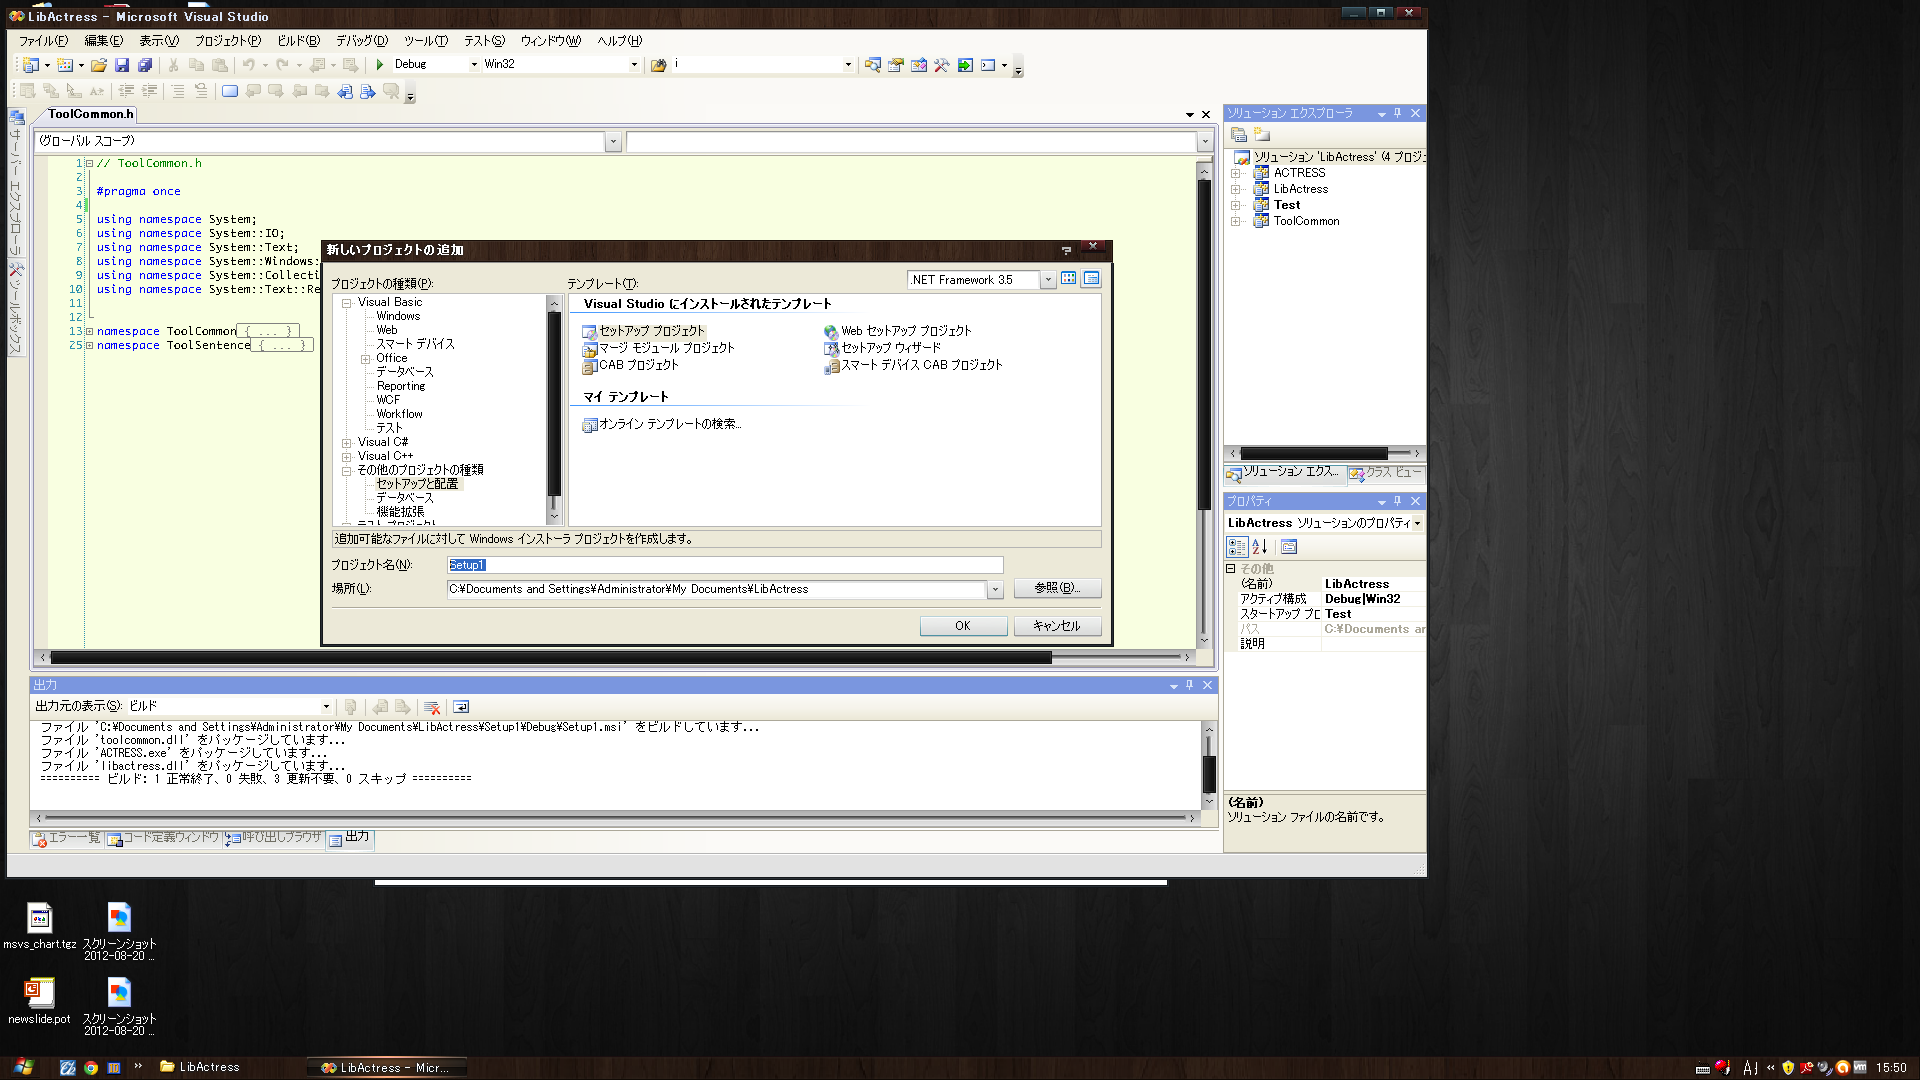Image resolution: width=1920 pixels, height=1080 pixels.
Task: Expand the Visual C# tree node
Action: (347, 442)
